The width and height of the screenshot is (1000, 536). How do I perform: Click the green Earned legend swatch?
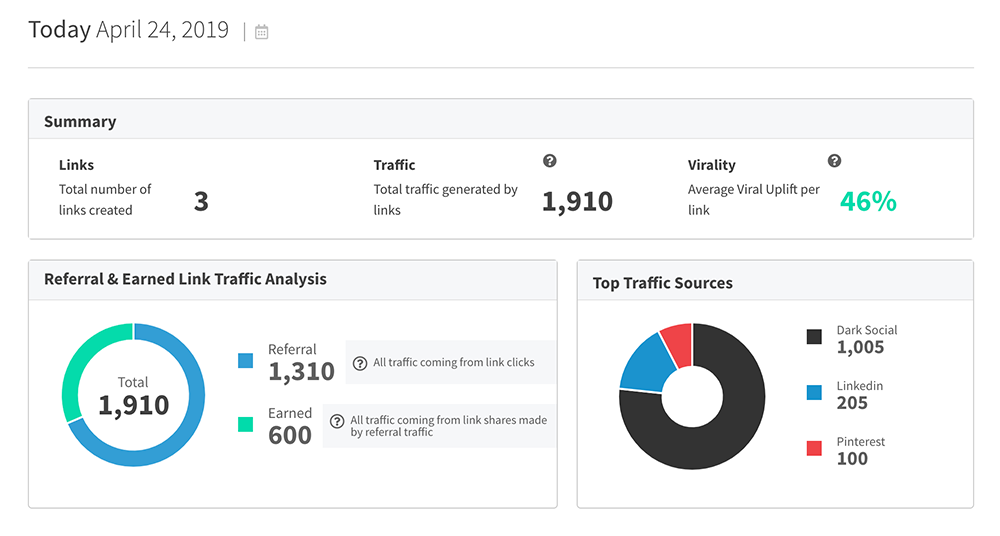(246, 424)
